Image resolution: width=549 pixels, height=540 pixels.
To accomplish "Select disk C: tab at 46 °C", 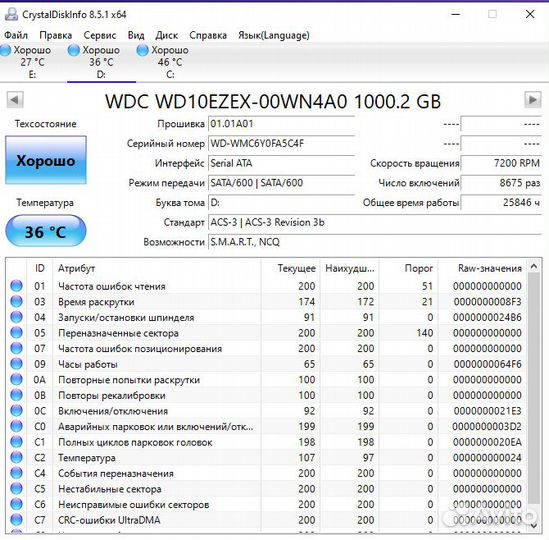I will click(170, 62).
